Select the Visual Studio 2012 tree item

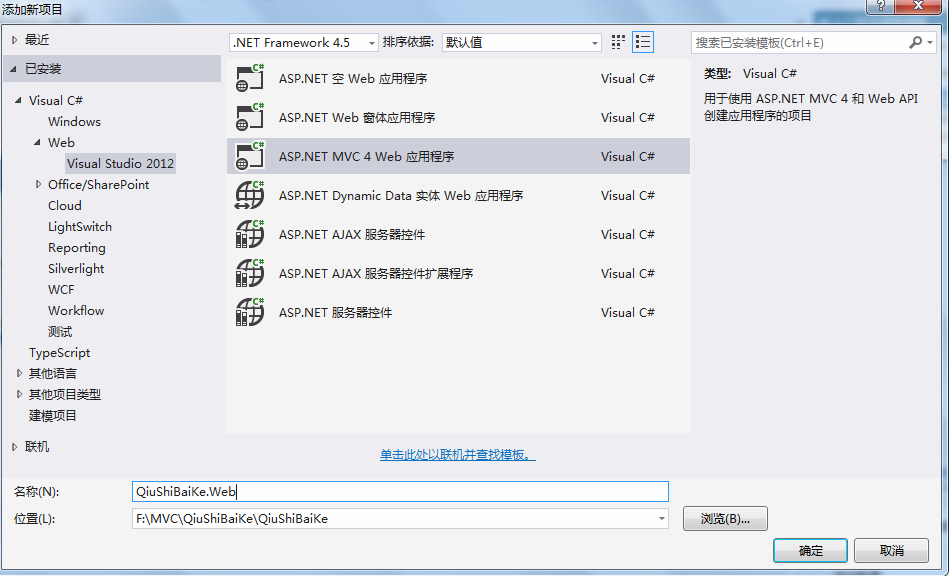[x=120, y=163]
